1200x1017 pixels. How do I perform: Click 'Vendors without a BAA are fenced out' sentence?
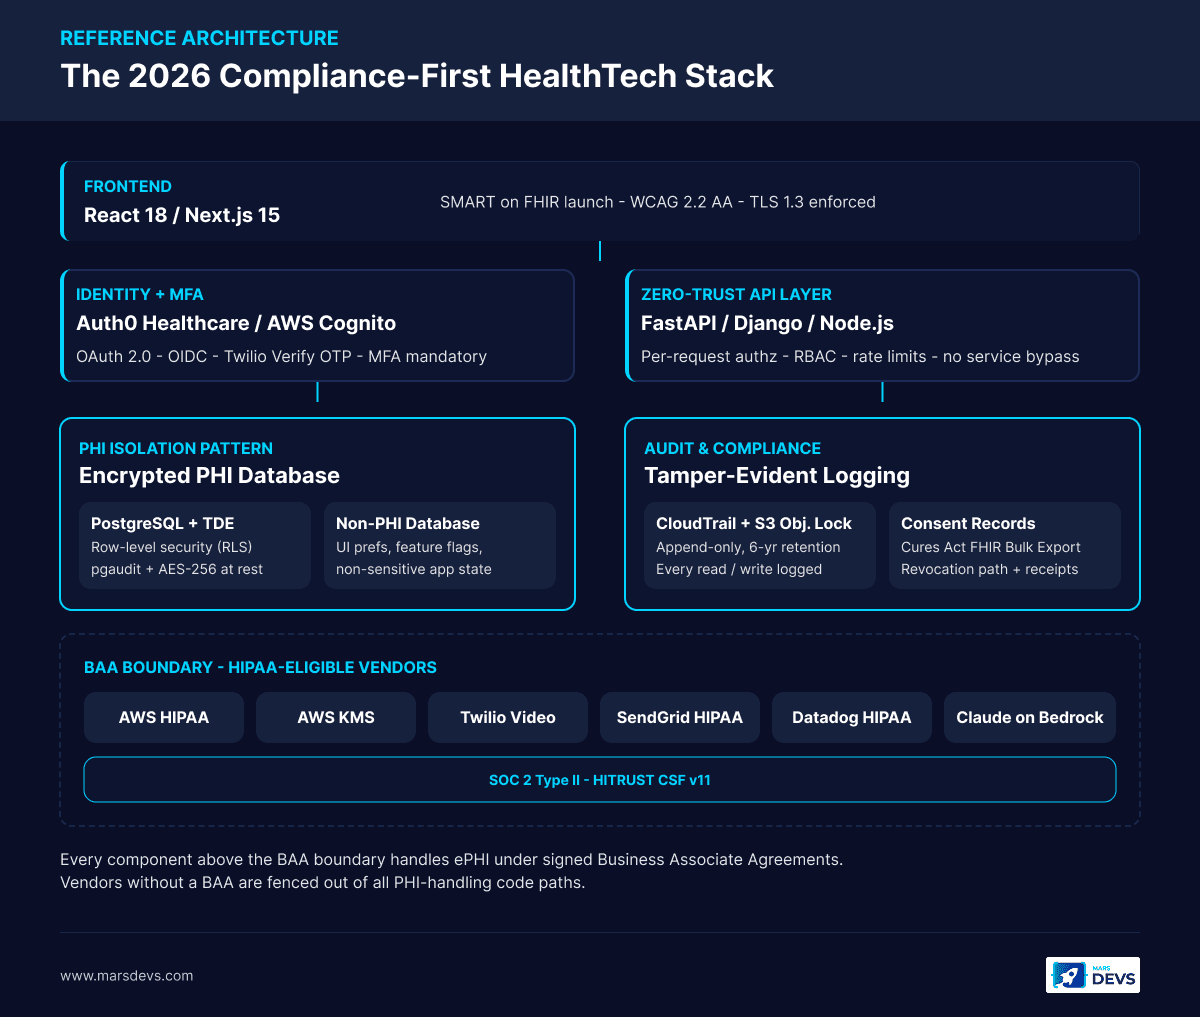click(322, 883)
